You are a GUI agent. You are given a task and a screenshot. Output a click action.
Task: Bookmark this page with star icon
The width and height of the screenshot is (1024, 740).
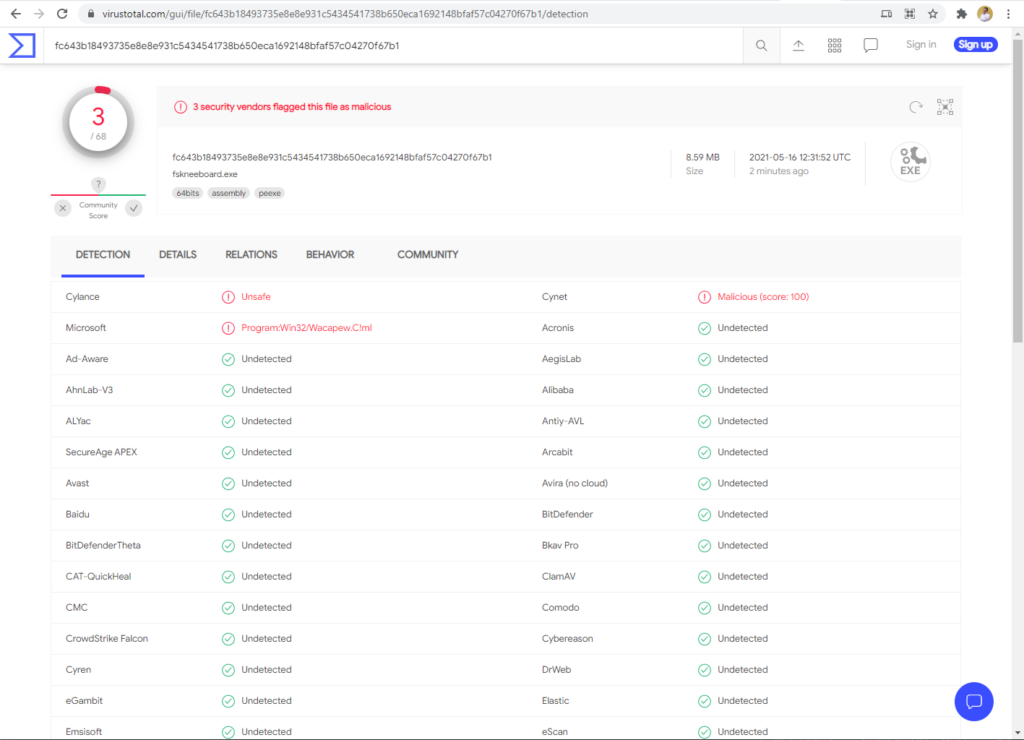coord(933,14)
